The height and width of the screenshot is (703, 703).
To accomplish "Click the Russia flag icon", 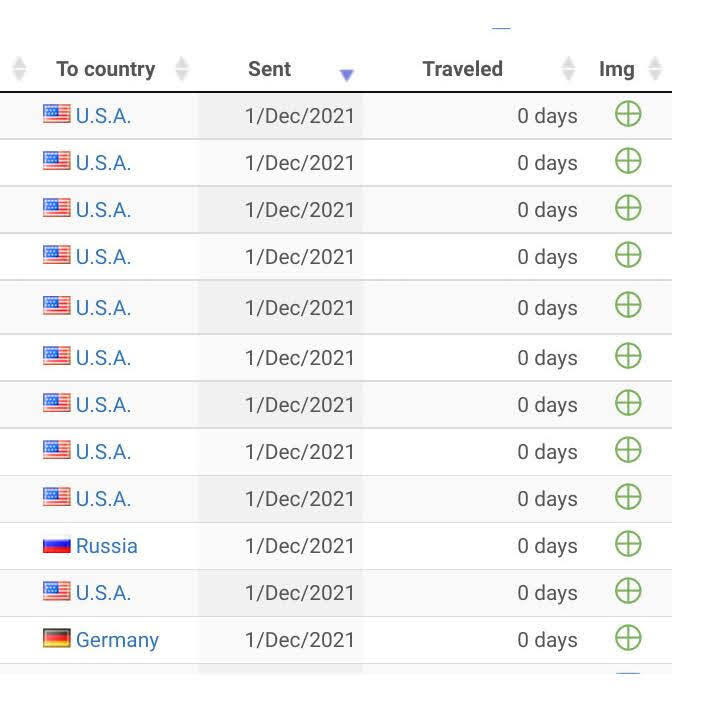I will tap(56, 546).
